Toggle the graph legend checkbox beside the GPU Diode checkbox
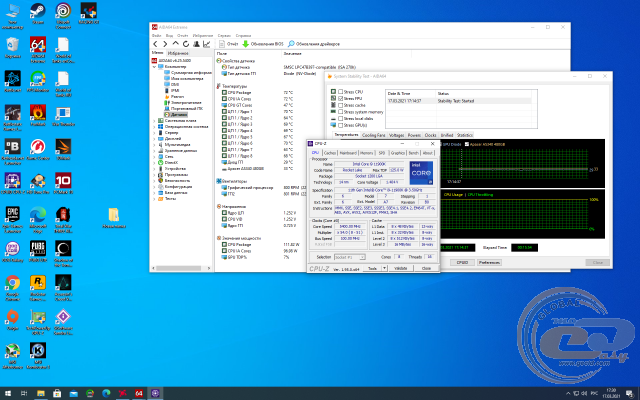 point(467,144)
